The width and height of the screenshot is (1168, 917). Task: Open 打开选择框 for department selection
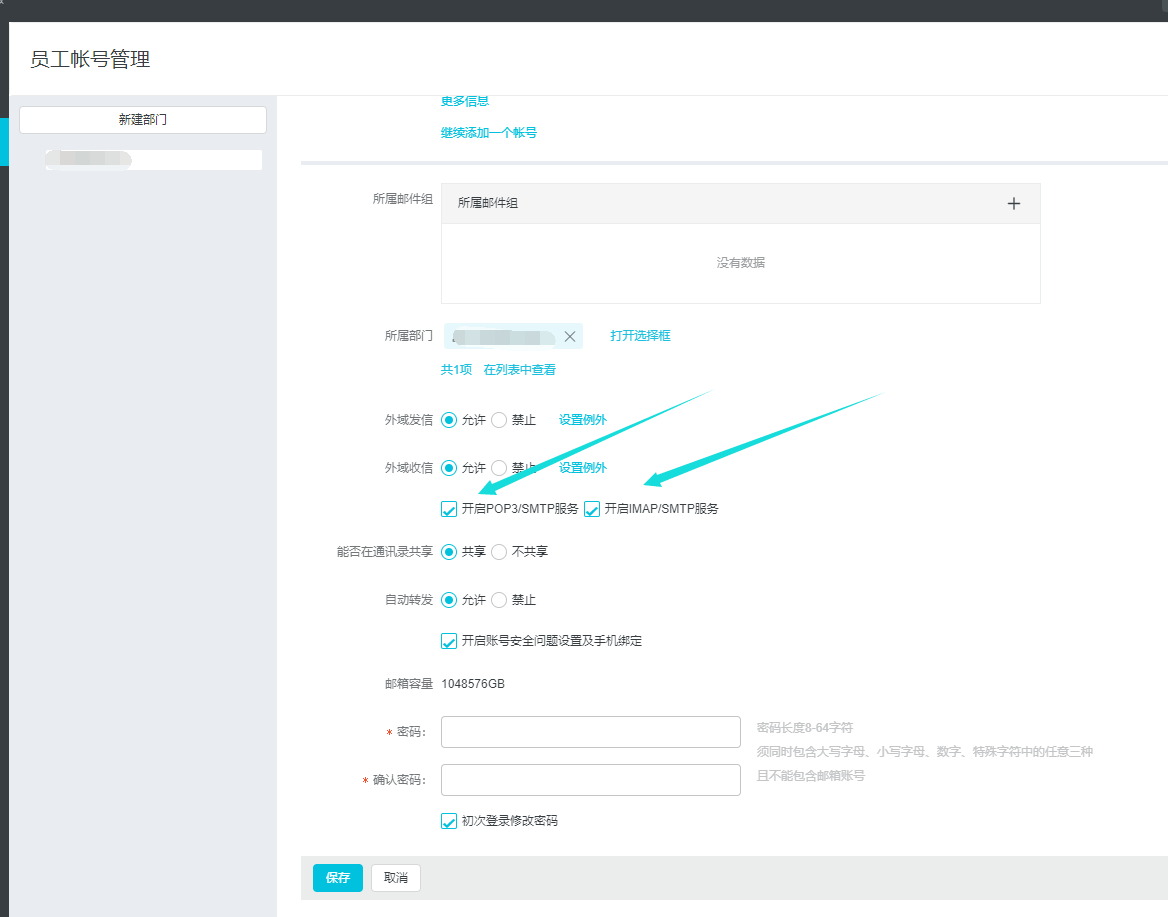point(640,336)
